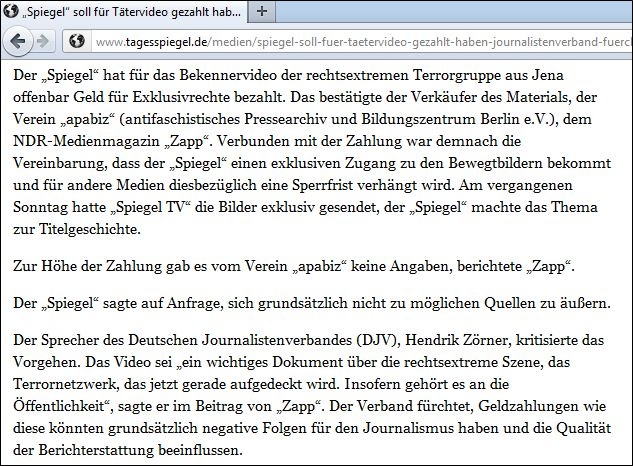The image size is (633, 466).
Task: Click the words 'der Berichterstattung beeinflussen.'
Action: click(x=128, y=450)
